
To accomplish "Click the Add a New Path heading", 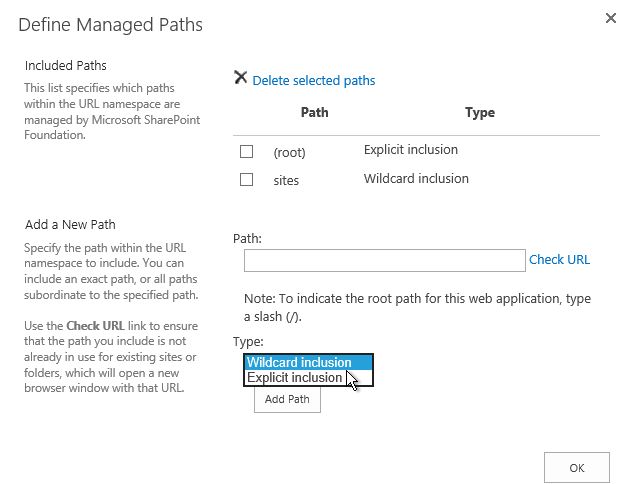I will tap(69, 224).
